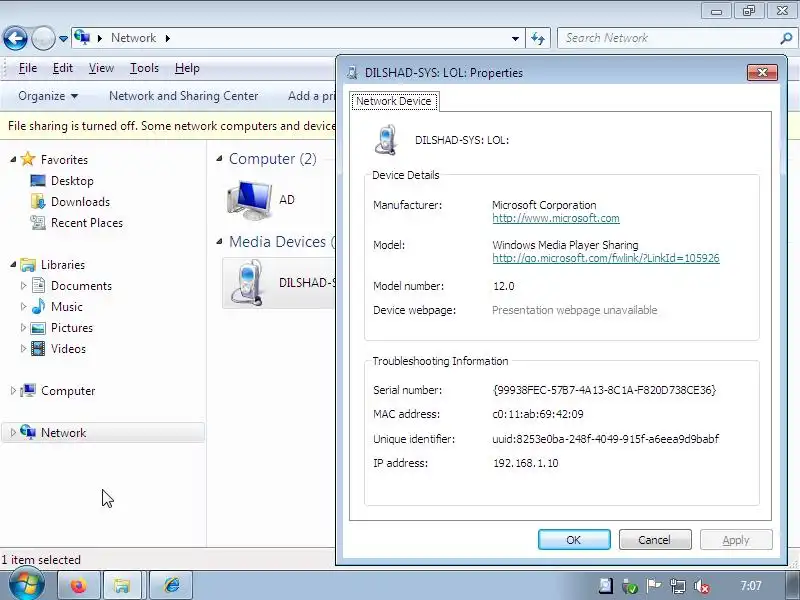The width and height of the screenshot is (800, 600).
Task: Select the Desktop icon under Favorites
Action: coord(38,181)
